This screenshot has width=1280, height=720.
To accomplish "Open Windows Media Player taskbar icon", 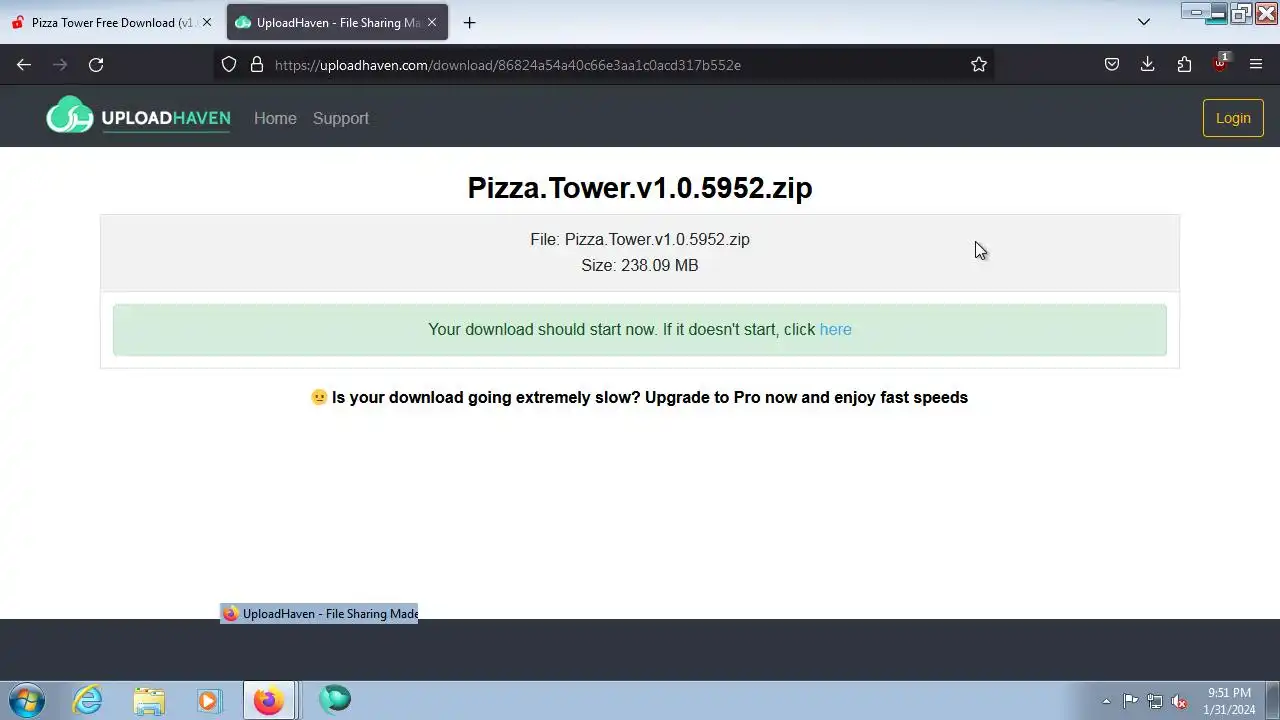I will (209, 700).
